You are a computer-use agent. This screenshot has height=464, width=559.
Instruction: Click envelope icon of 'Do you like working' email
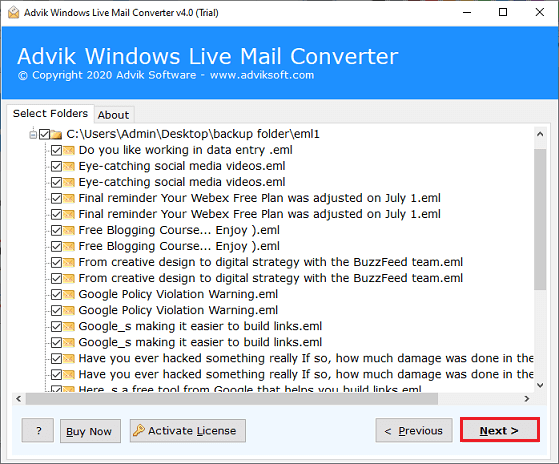point(69,150)
